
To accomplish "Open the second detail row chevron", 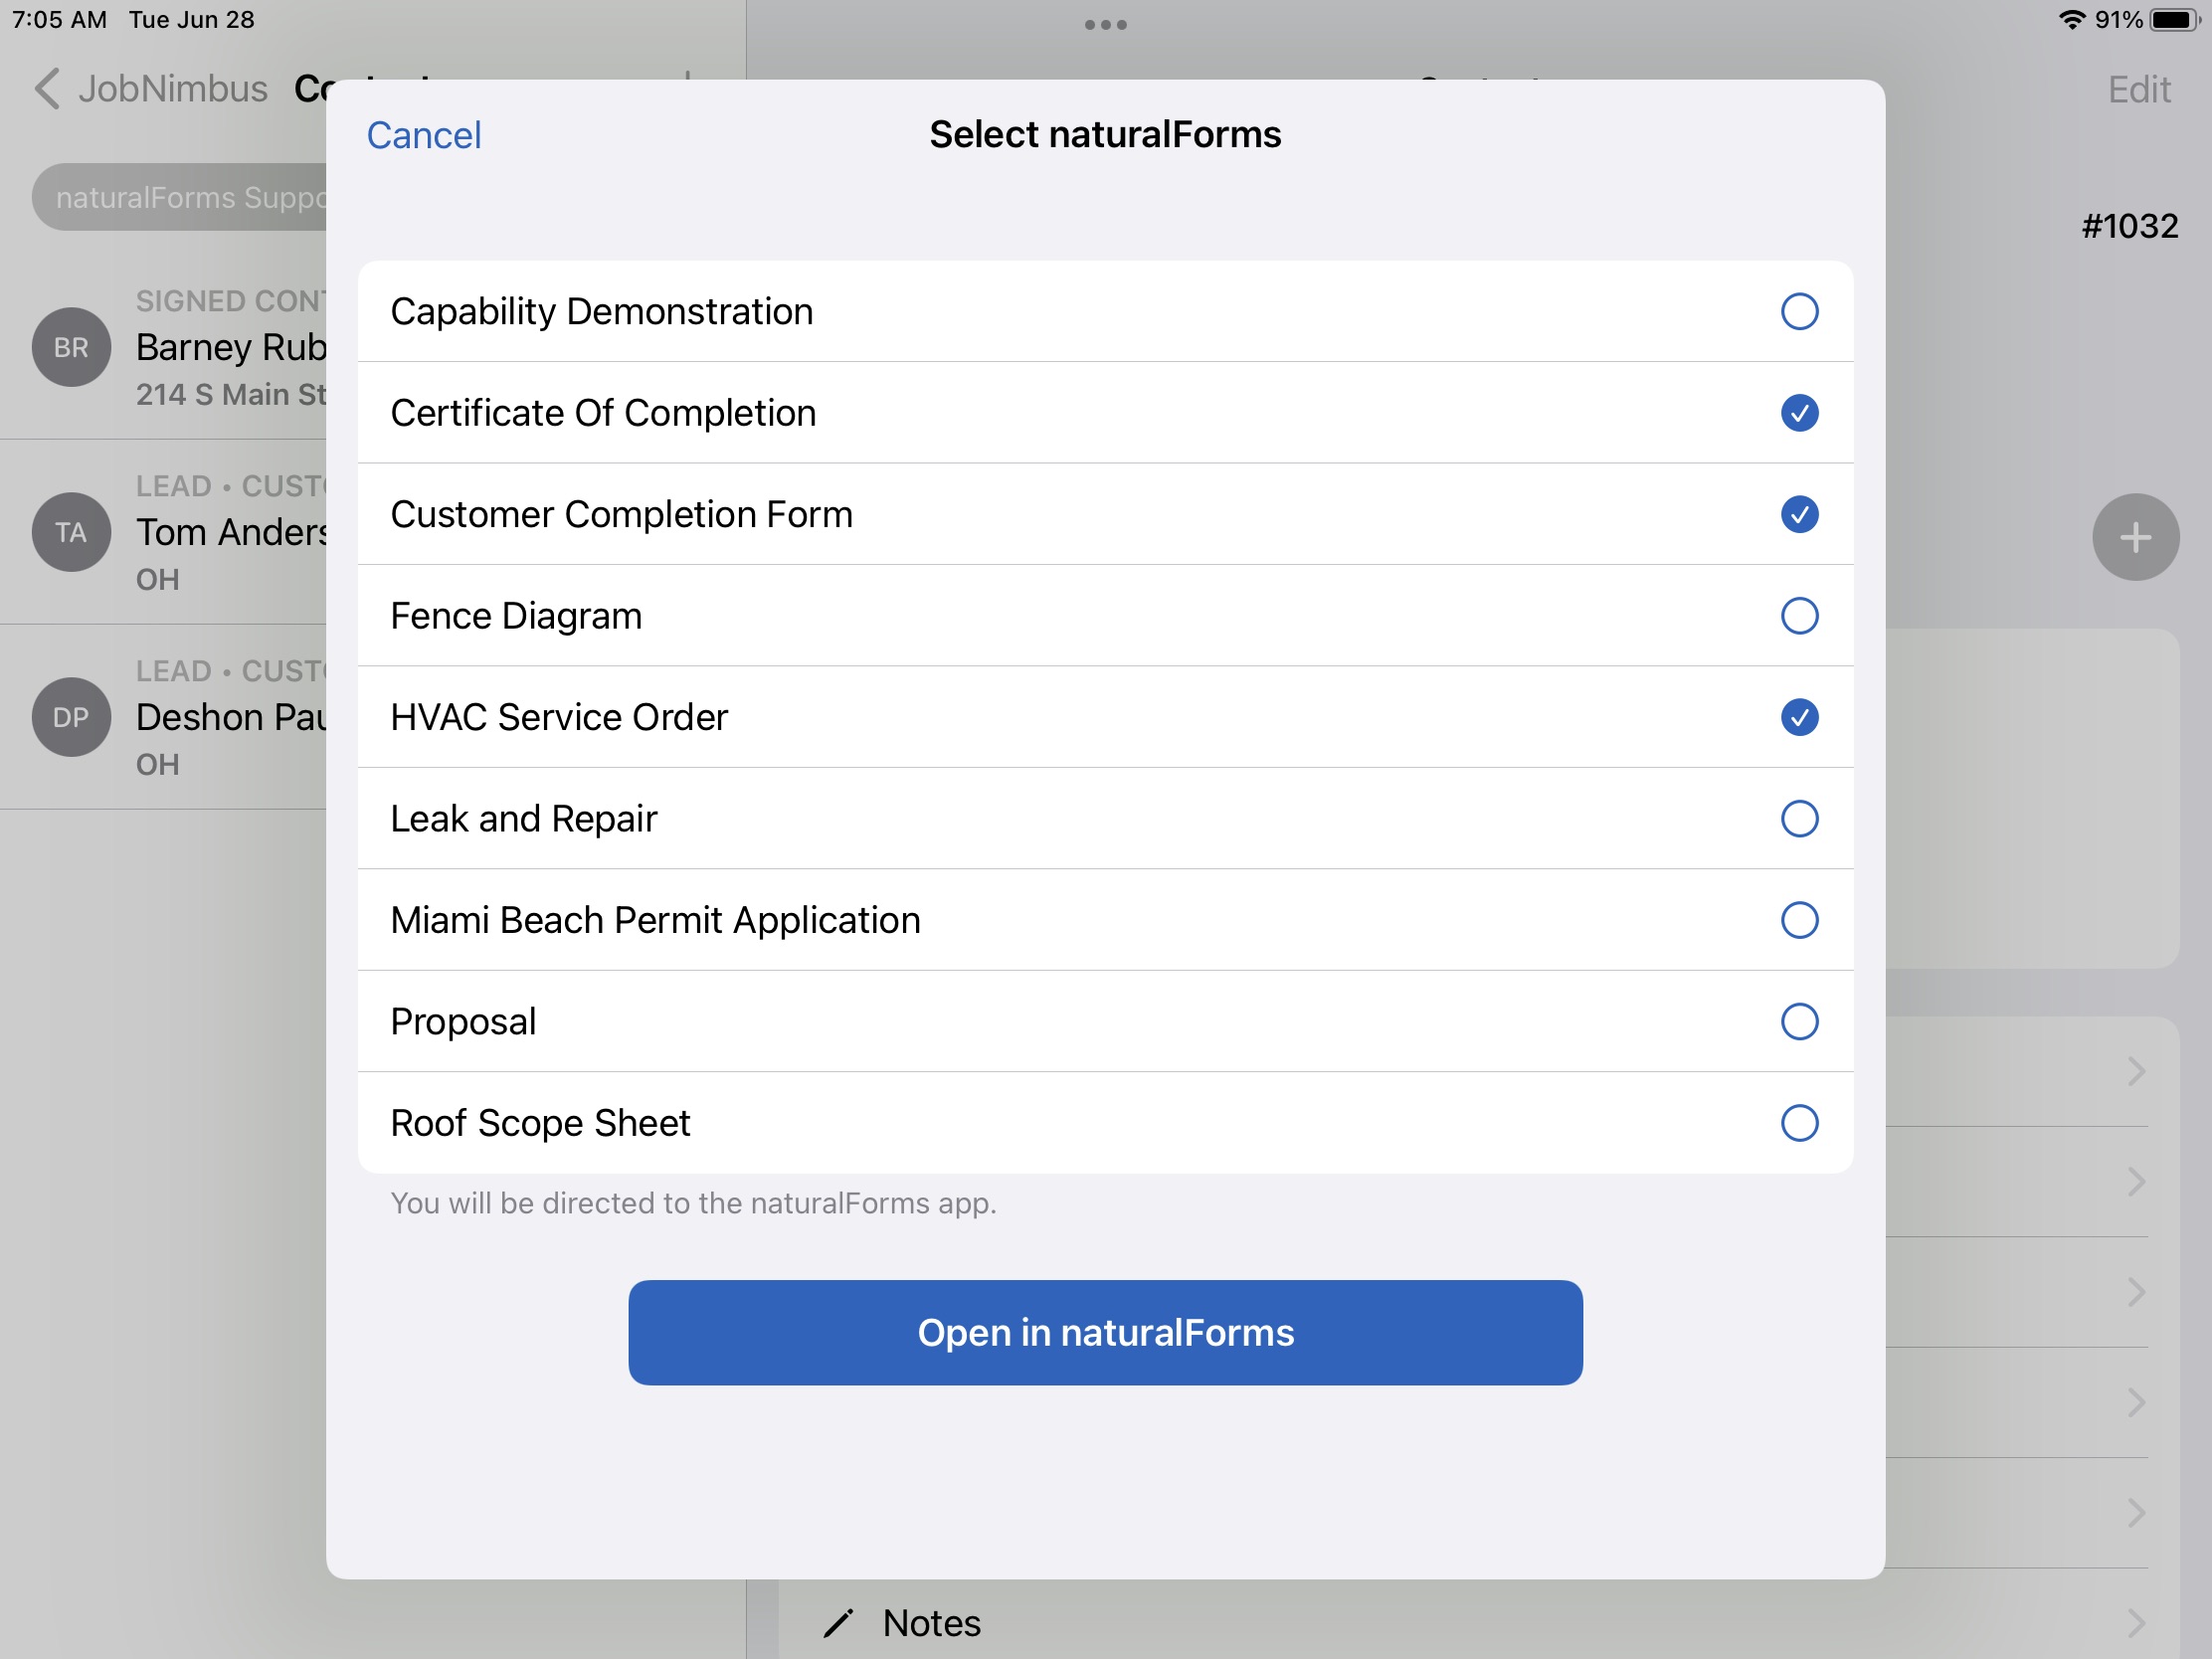I will pyautogui.click(x=2136, y=1181).
